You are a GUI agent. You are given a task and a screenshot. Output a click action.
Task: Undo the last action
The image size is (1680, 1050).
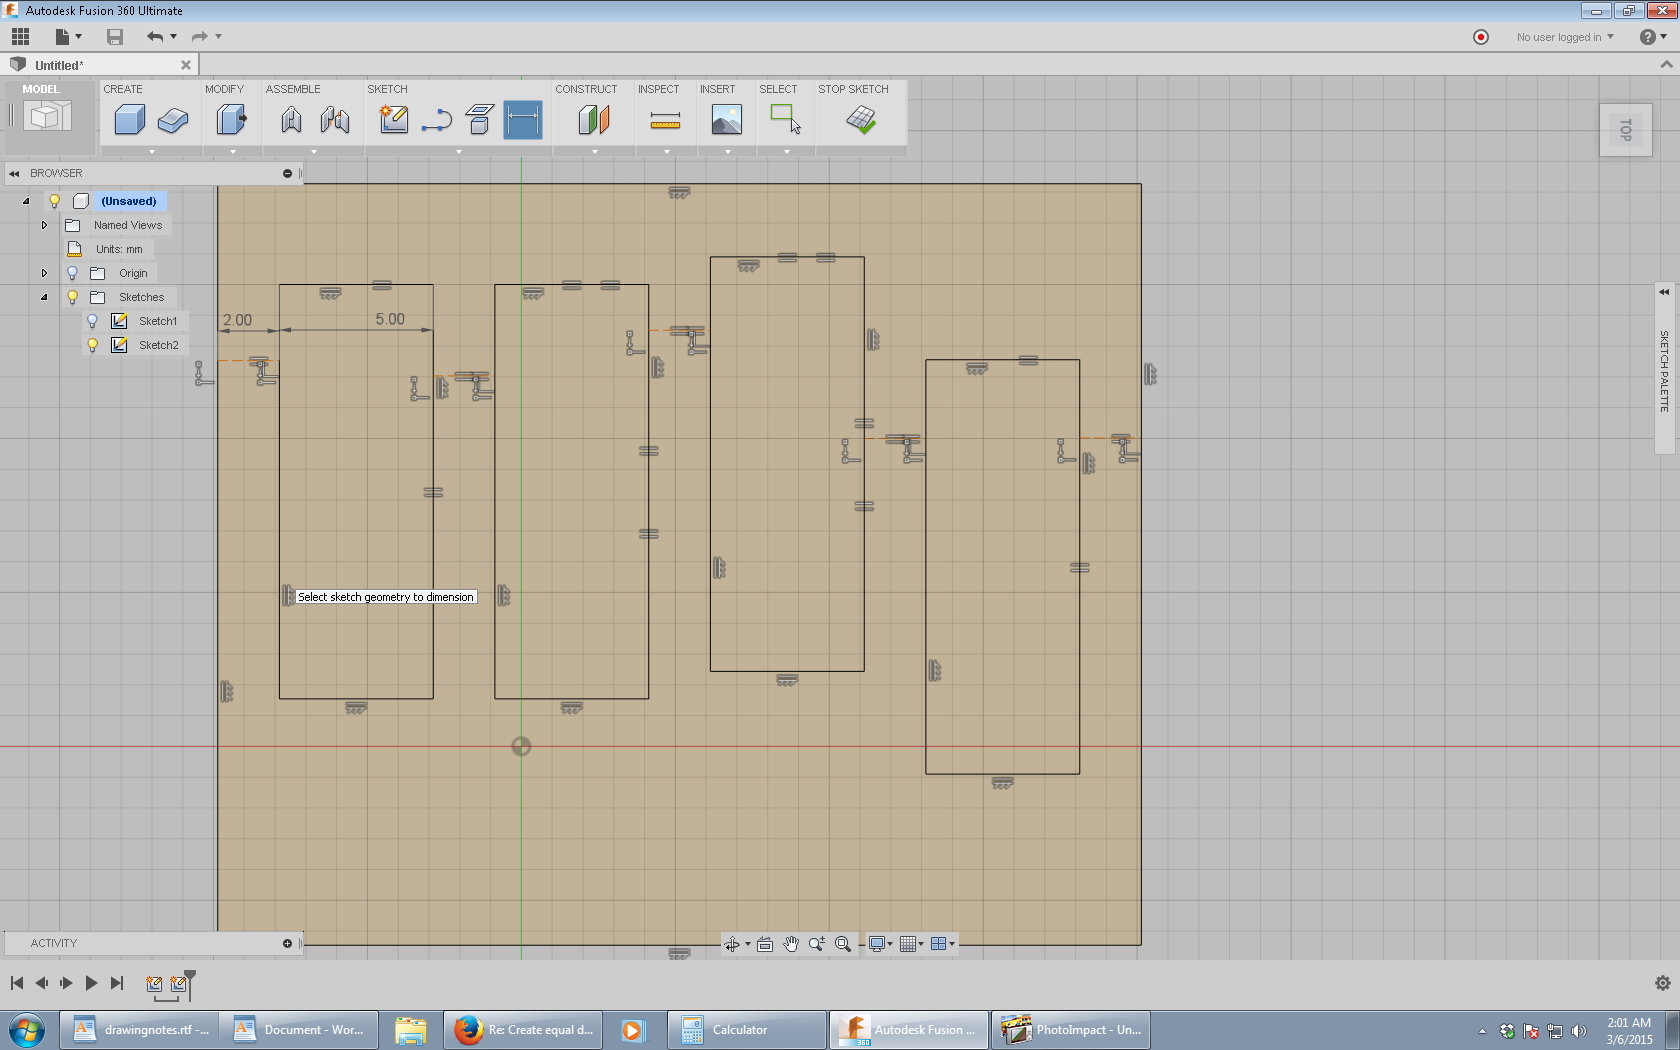point(155,37)
